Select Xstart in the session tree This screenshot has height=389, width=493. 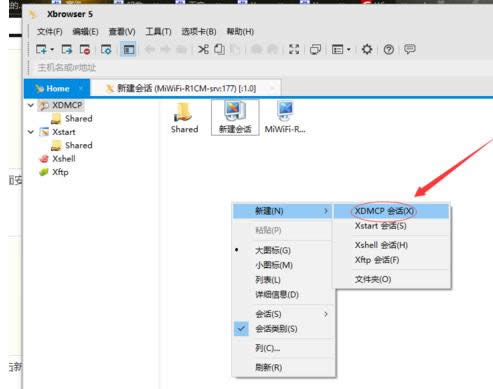click(64, 132)
